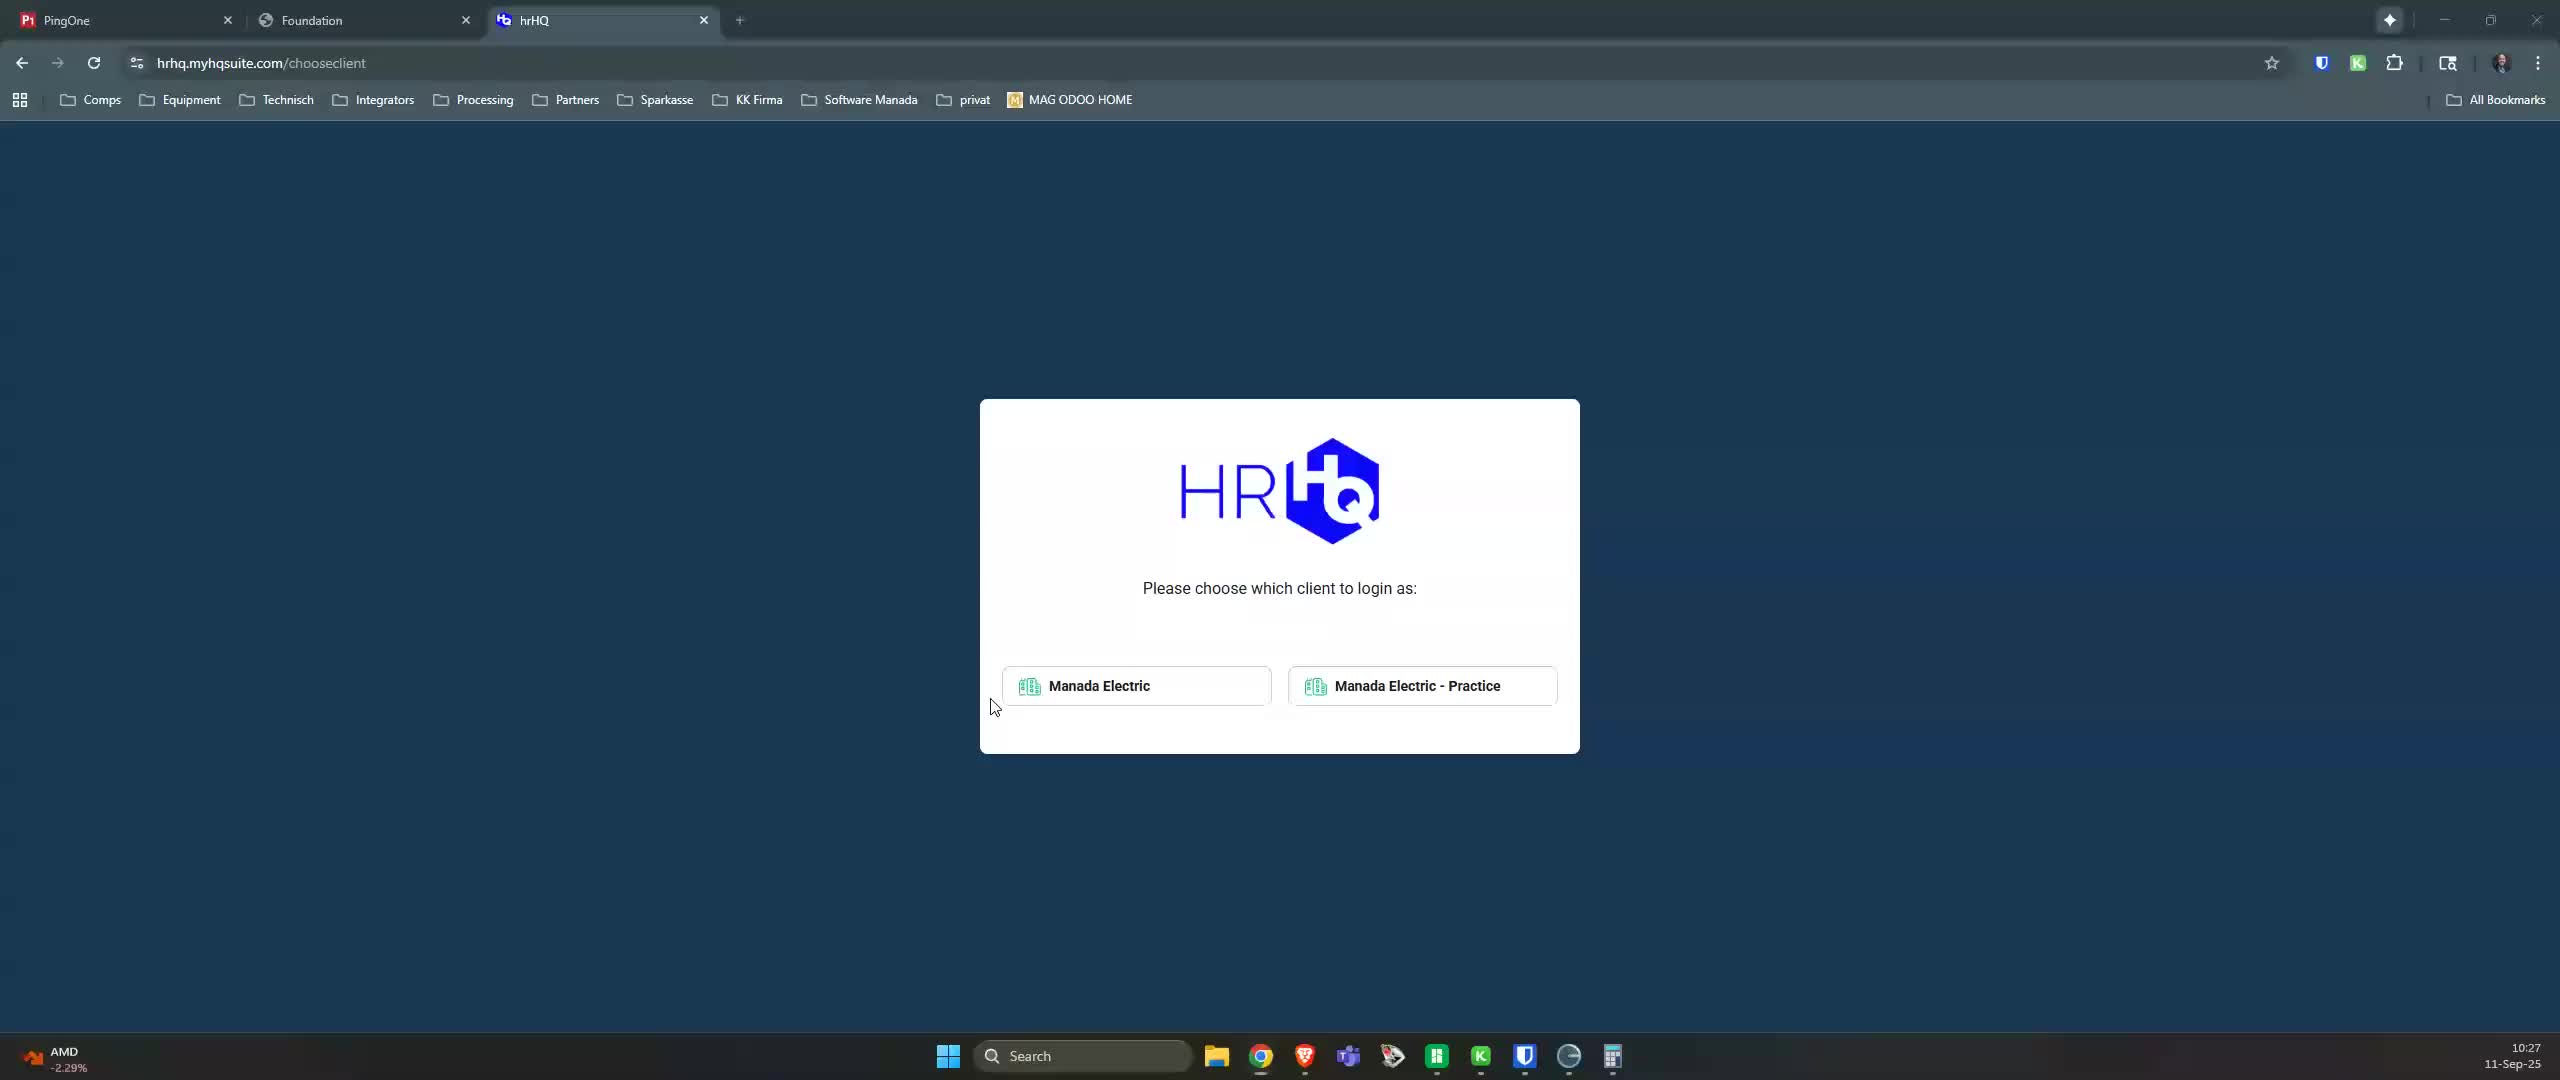The image size is (2560, 1080).
Task: Open the clock and date panel
Action: click(x=2512, y=1056)
